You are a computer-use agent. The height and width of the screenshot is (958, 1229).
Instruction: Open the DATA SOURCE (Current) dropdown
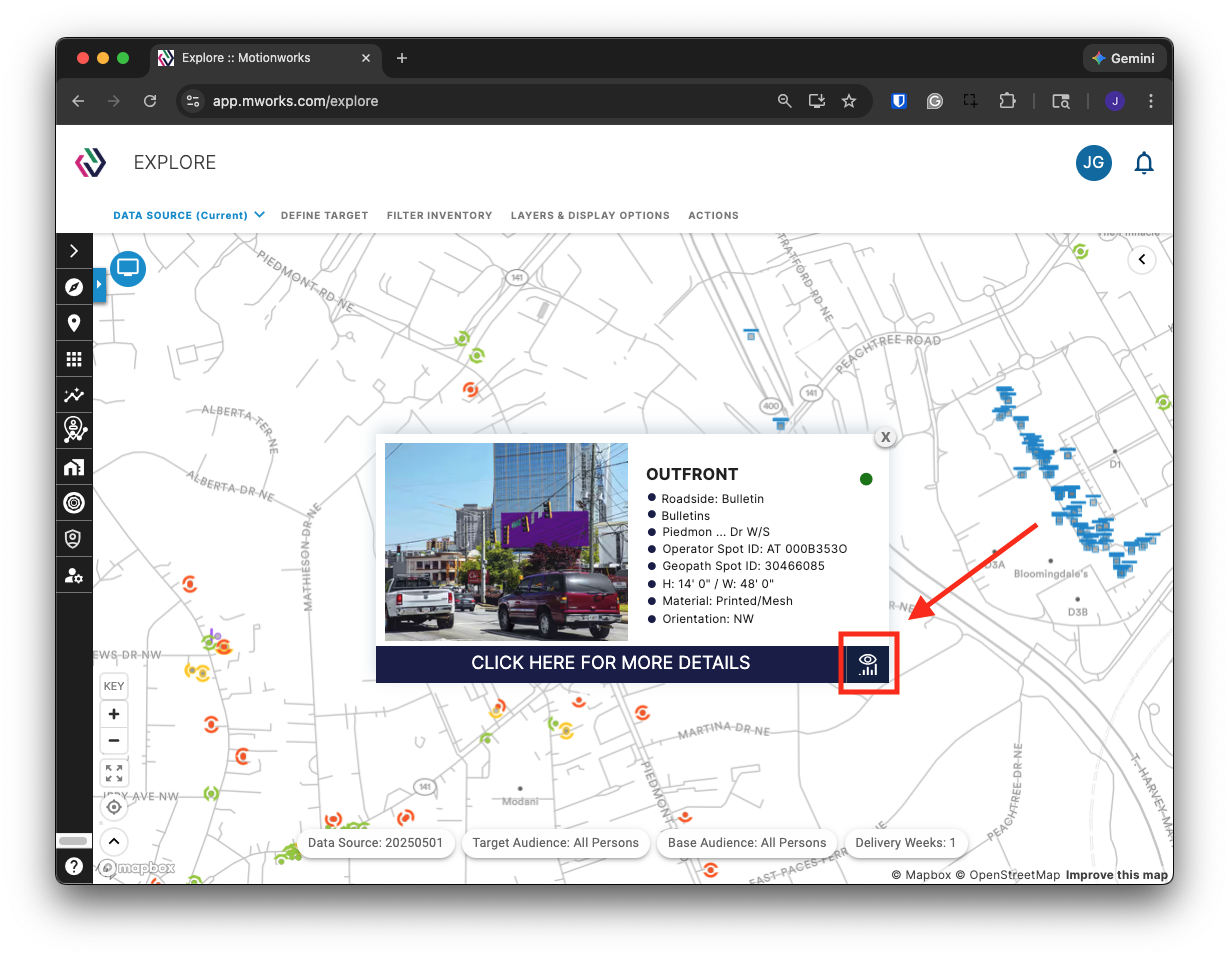(189, 215)
